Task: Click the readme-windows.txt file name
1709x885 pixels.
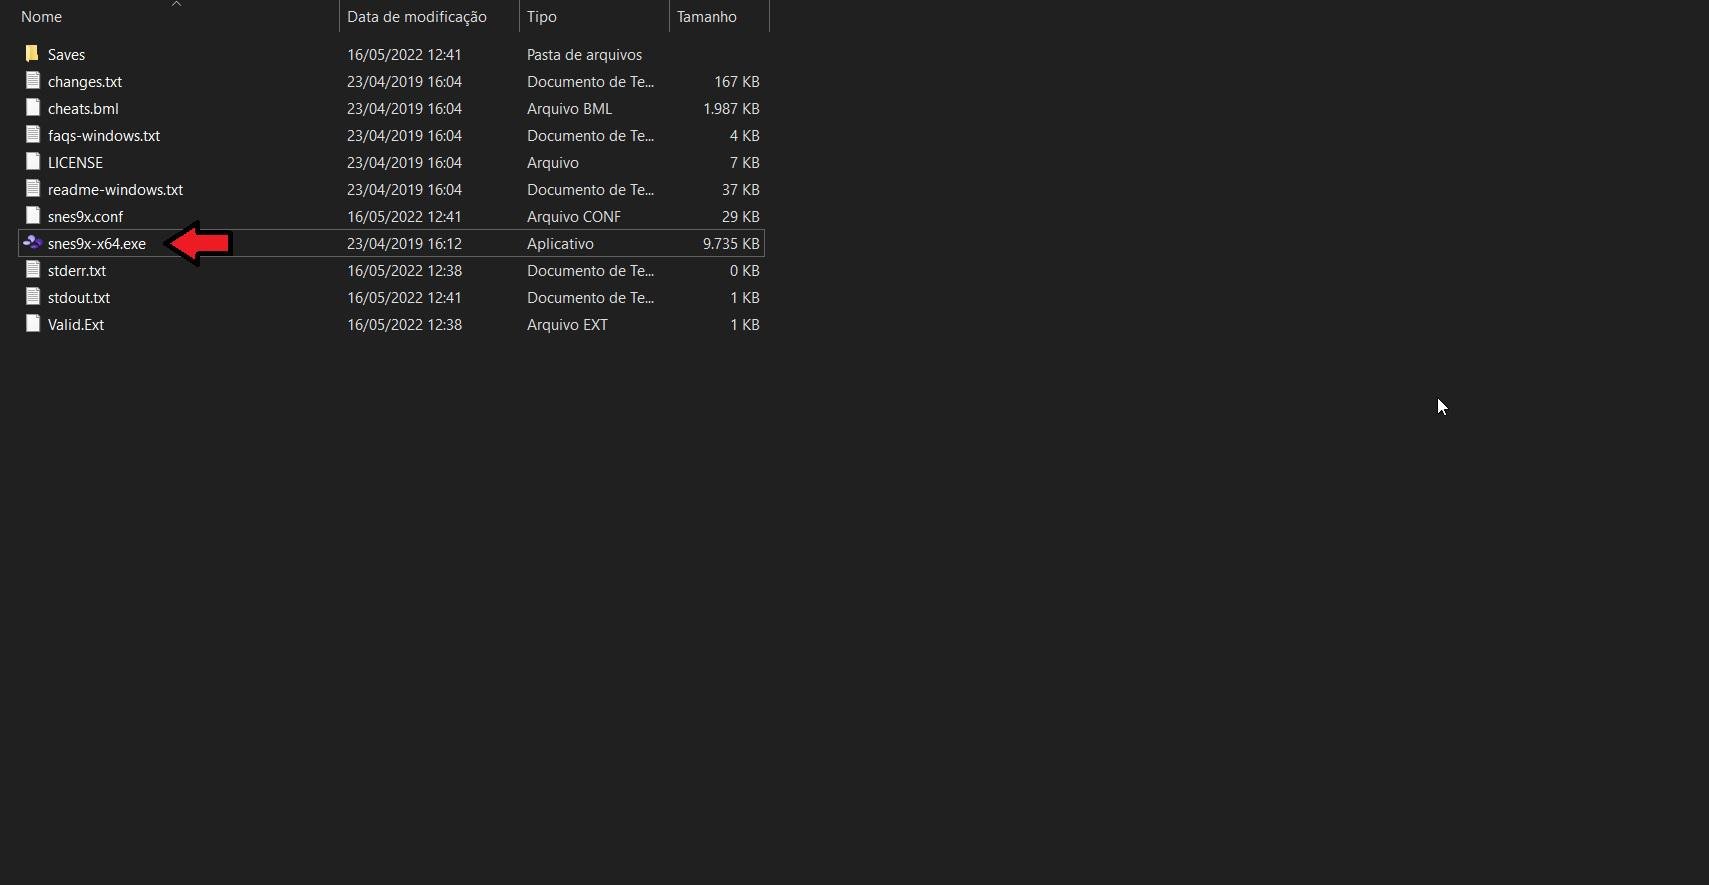Action: click(x=115, y=190)
